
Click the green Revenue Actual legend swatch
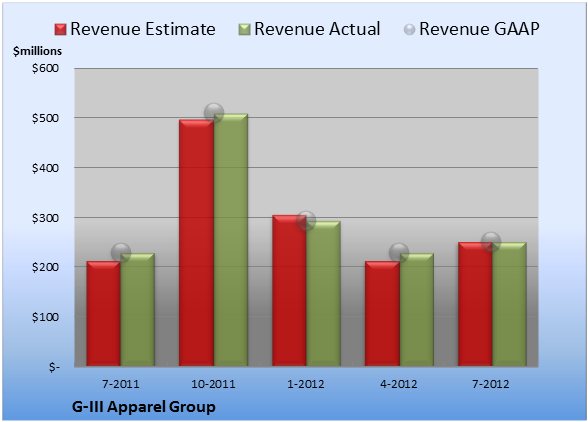pyautogui.click(x=244, y=30)
